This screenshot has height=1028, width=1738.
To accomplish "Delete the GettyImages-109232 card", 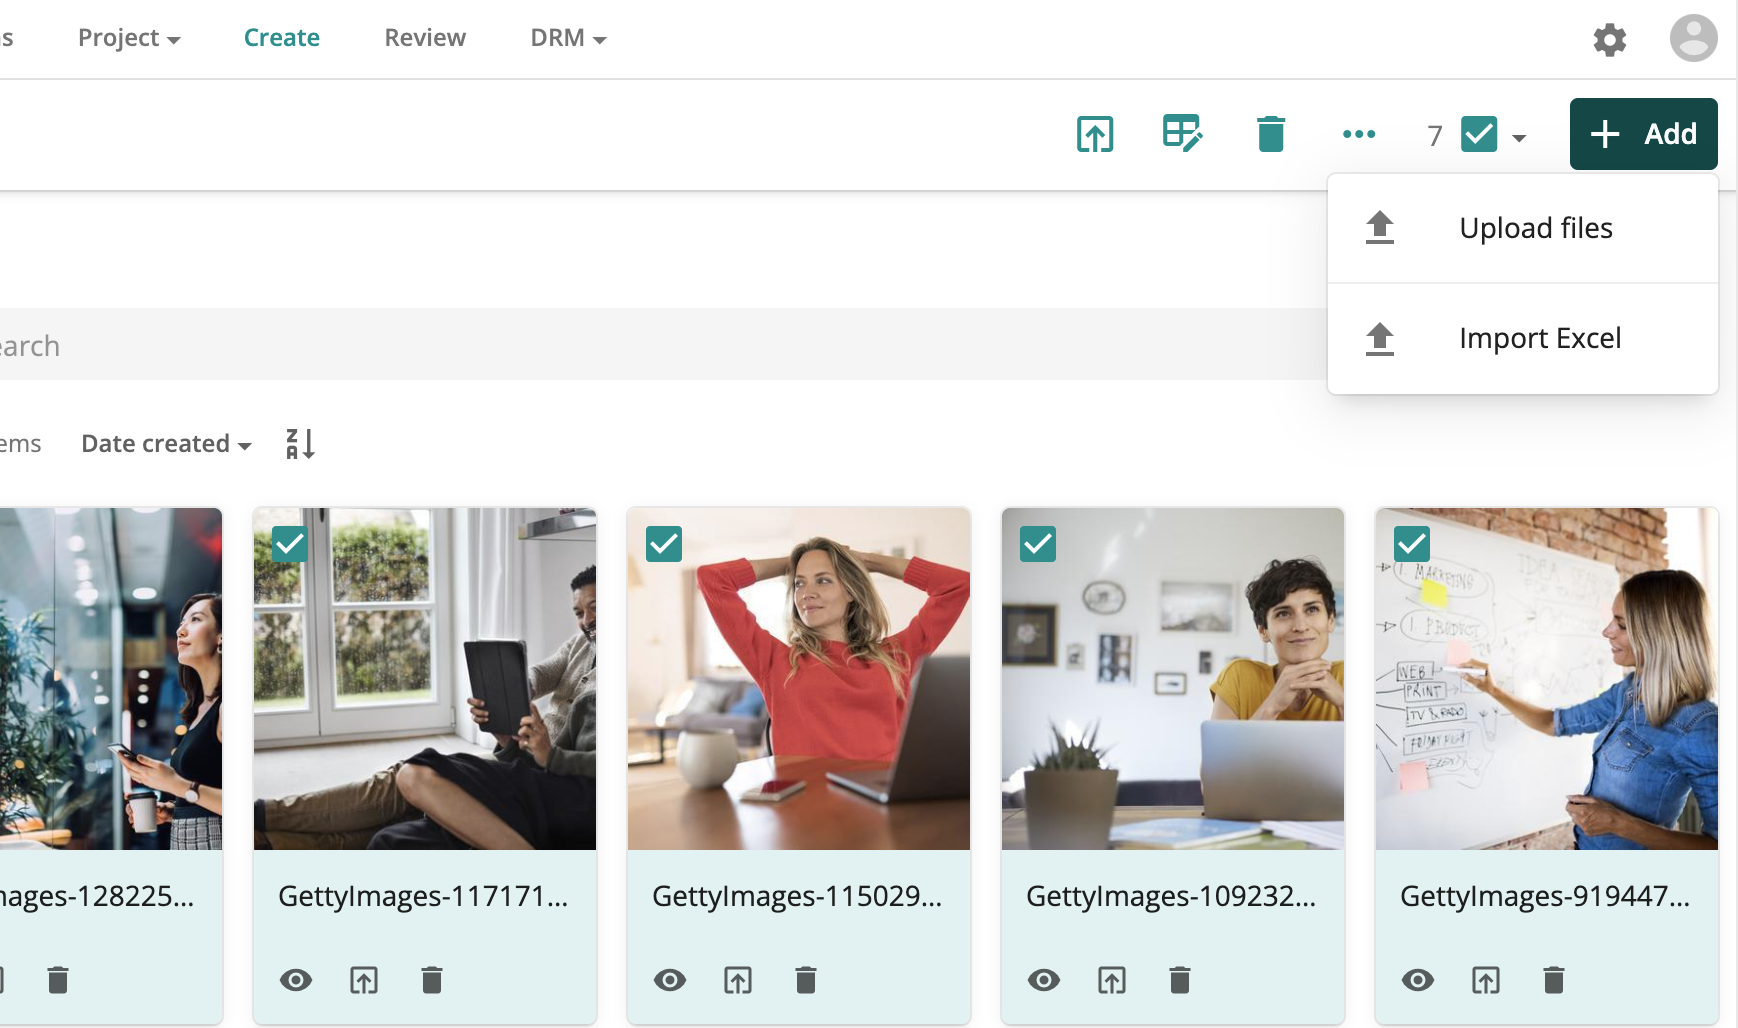I will pyautogui.click(x=1180, y=980).
